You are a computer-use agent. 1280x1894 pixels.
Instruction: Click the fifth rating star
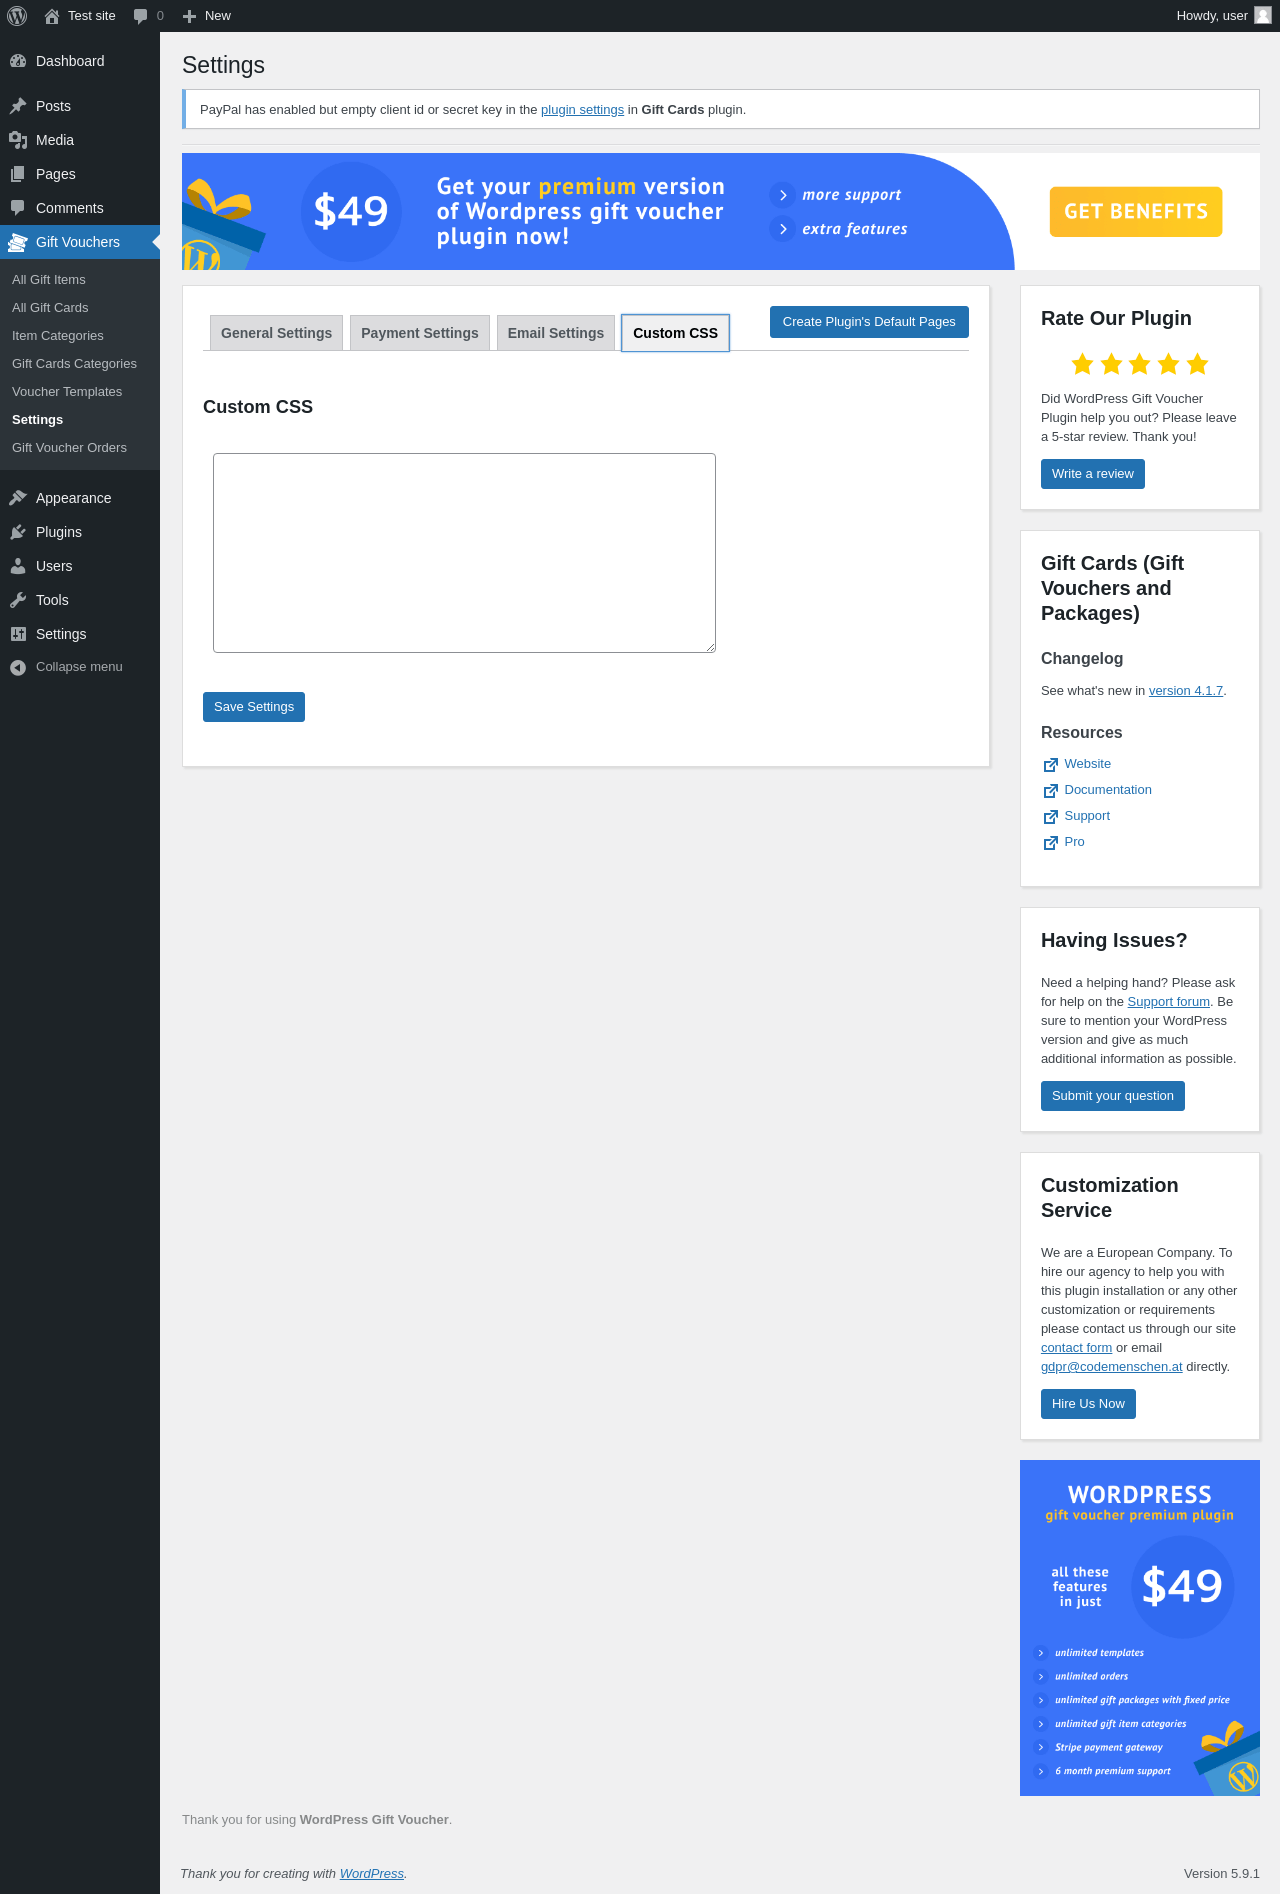(1197, 364)
